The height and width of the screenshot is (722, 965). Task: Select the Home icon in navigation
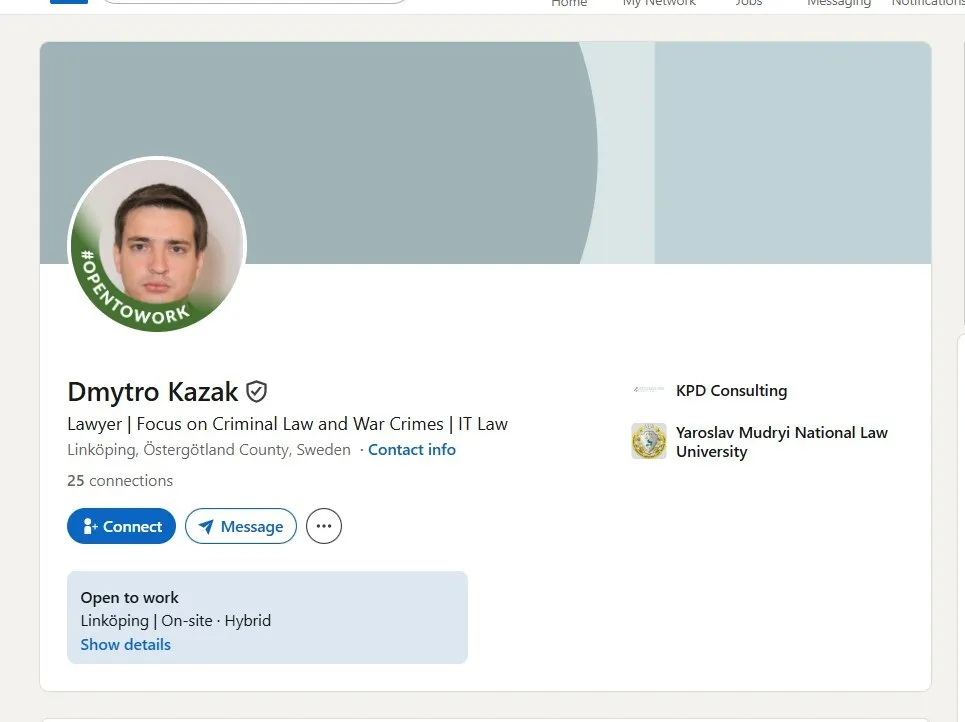tap(569, 0)
